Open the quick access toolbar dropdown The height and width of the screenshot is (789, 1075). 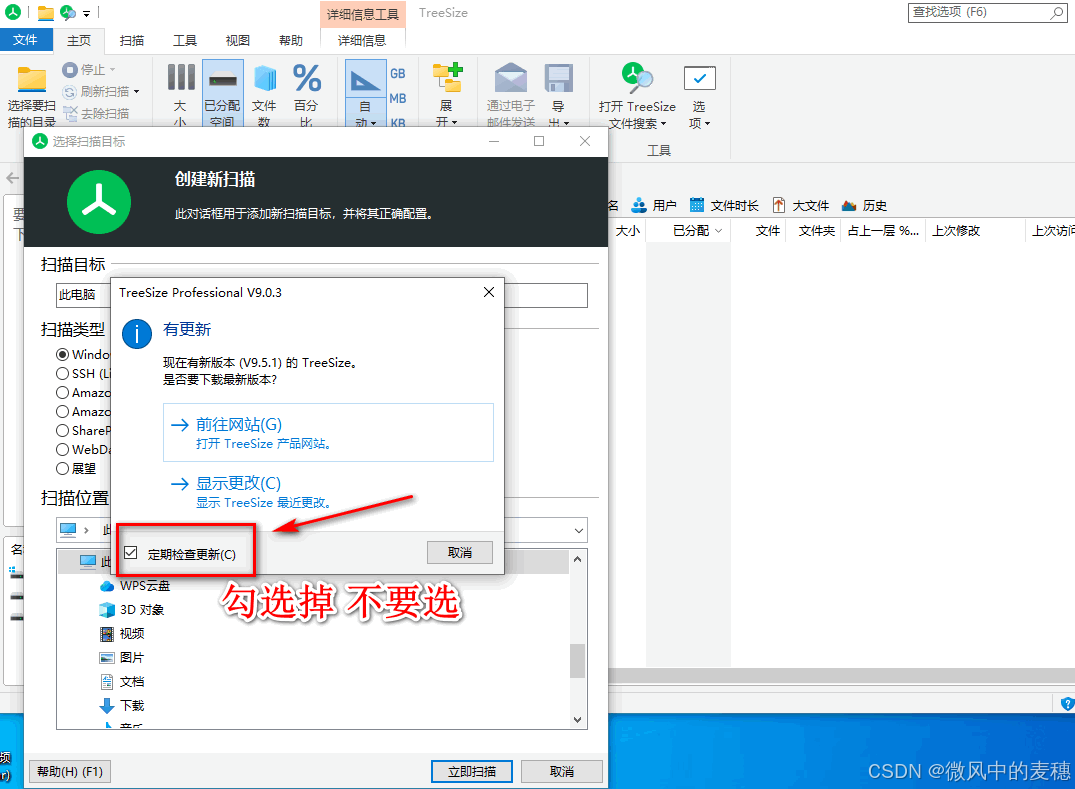86,12
